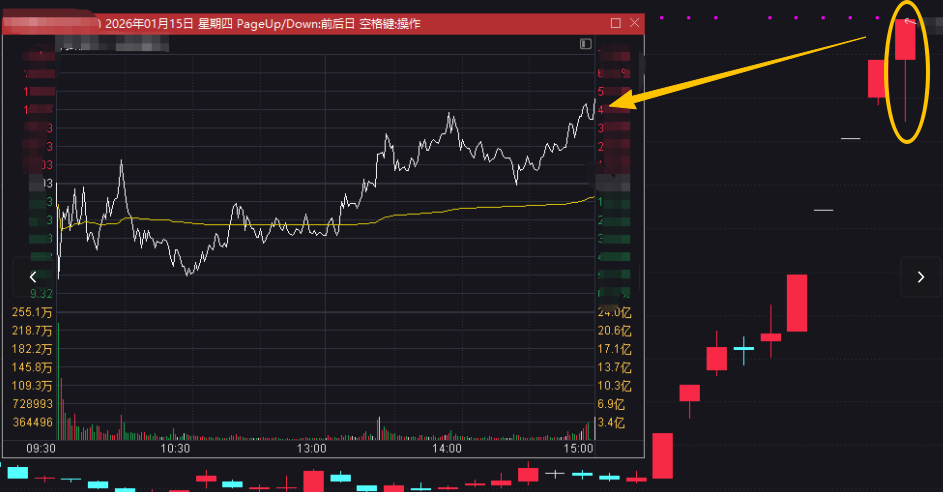Select the cyan doji candle on right
The height and width of the screenshot is (492, 943).
coord(744,348)
